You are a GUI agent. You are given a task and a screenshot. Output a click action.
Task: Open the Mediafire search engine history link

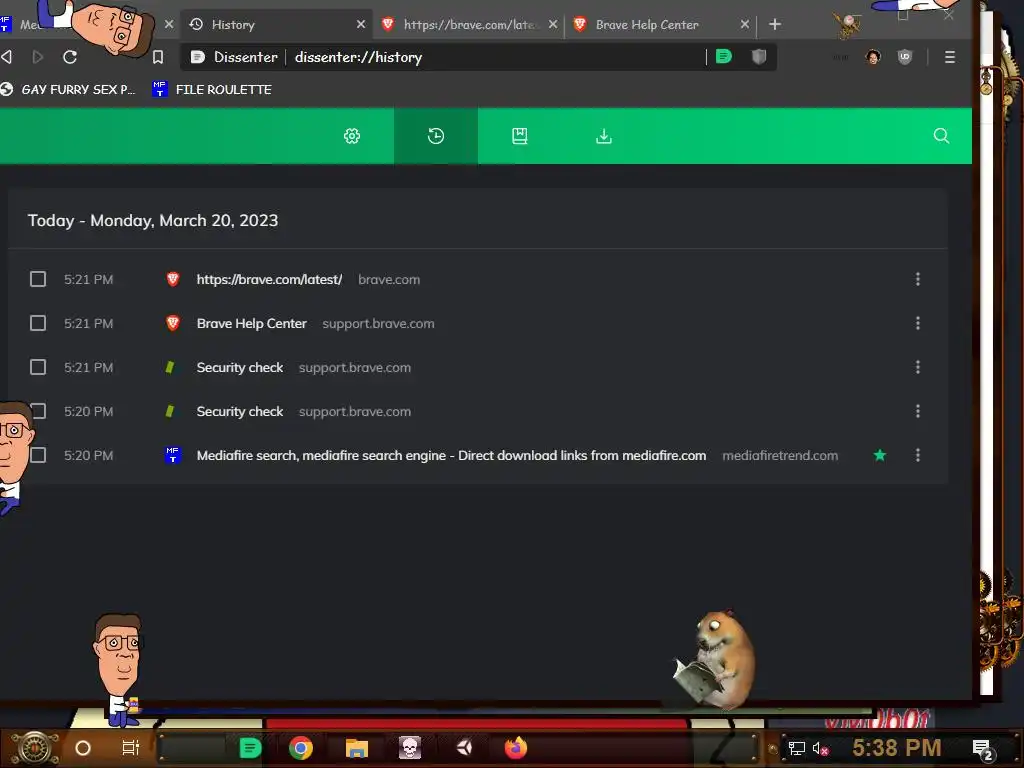click(451, 455)
